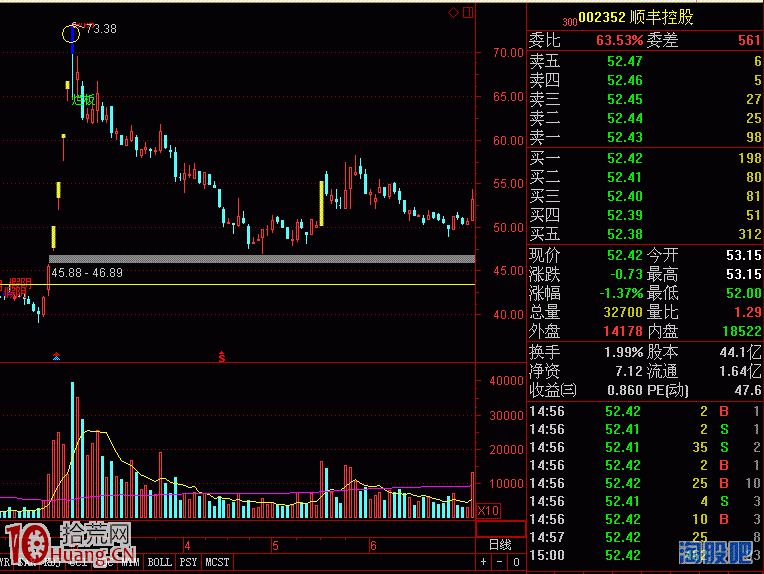The image size is (764, 574).
Task: Switch to the MCST indicator tab
Action: click(218, 563)
